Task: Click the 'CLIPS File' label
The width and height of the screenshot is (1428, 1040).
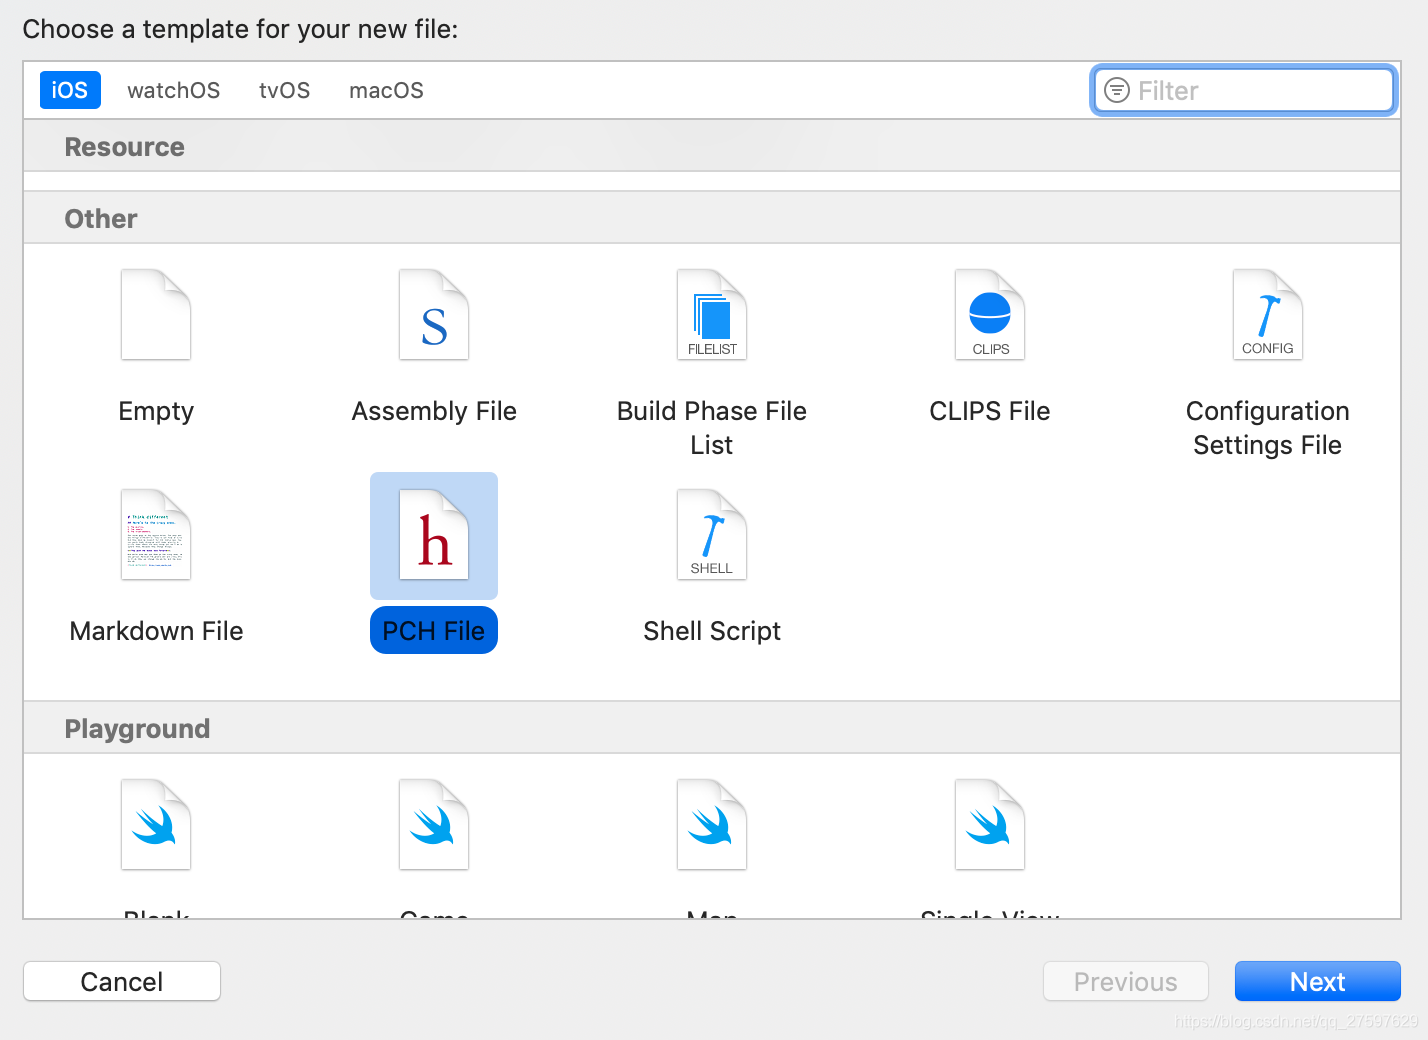Action: (x=990, y=411)
